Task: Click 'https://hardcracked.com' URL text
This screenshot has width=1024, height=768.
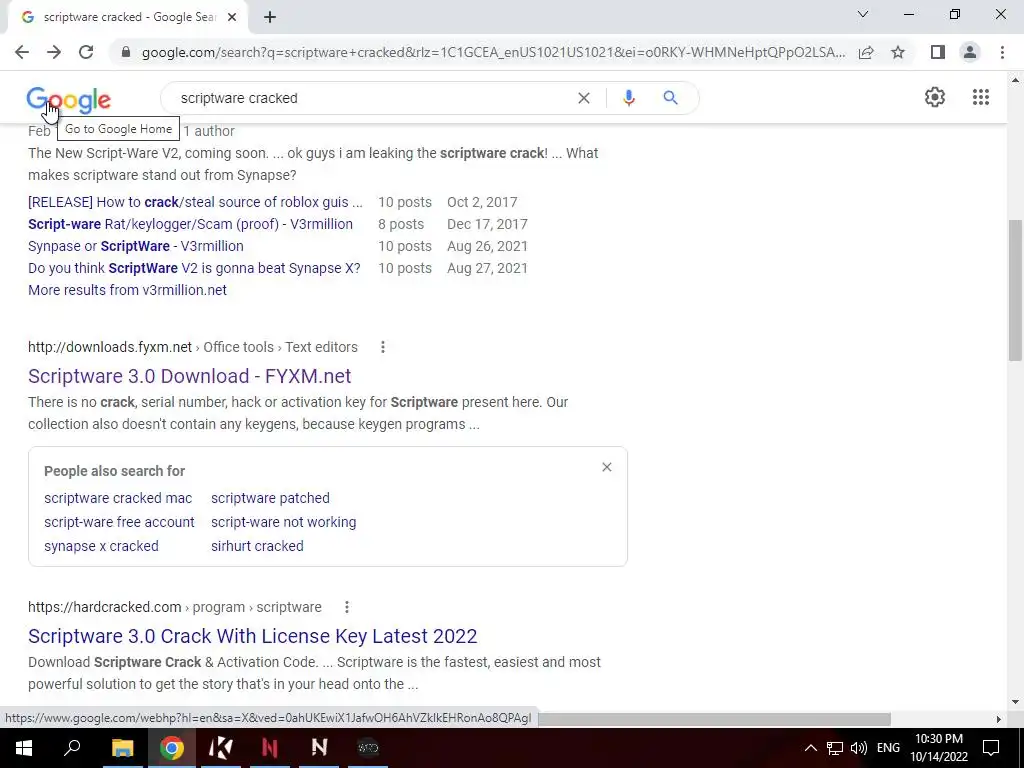Action: pyautogui.click(x=105, y=607)
